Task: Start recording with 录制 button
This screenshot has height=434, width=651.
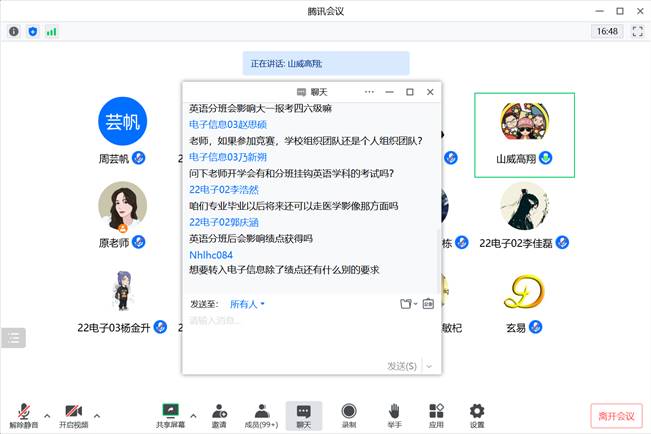Action: click(x=348, y=415)
